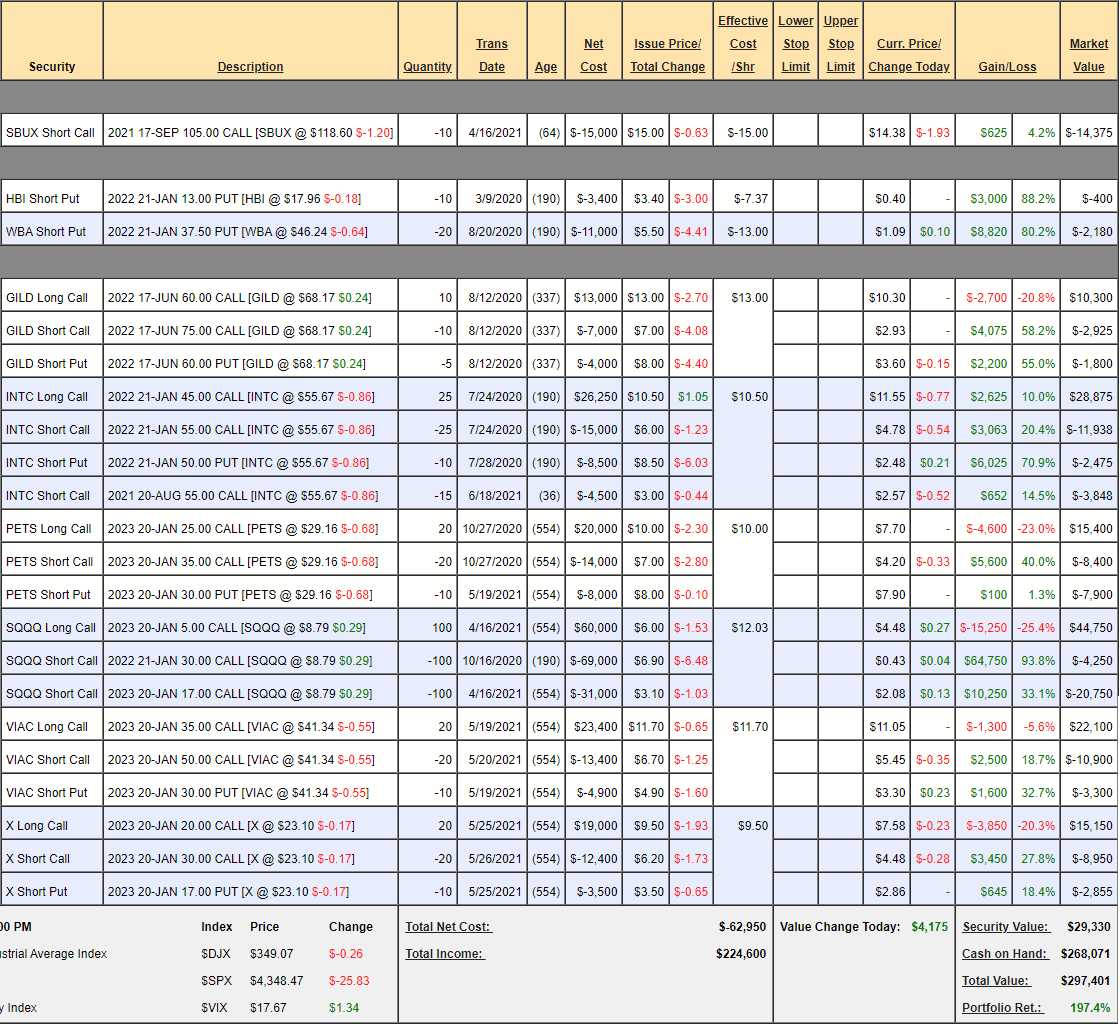
Task: Select the GILD Long Call description cell
Action: pyautogui.click(x=250, y=297)
